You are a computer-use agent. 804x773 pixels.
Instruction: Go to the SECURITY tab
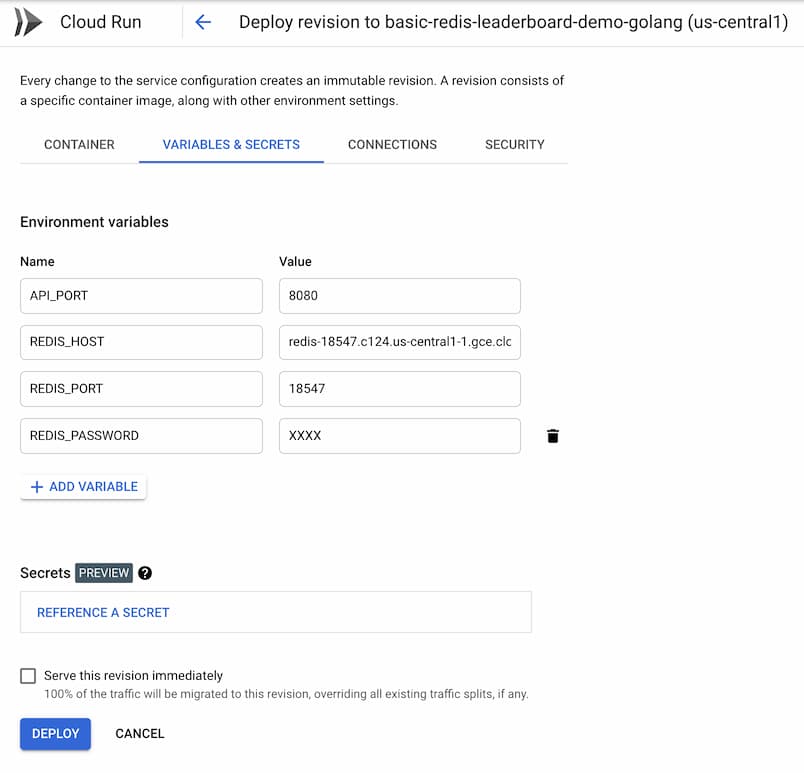515,145
